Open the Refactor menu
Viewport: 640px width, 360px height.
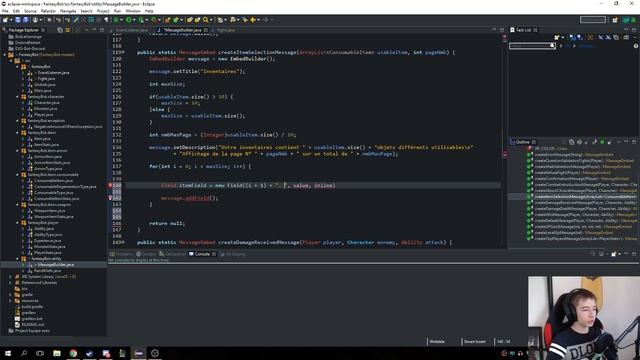48,11
